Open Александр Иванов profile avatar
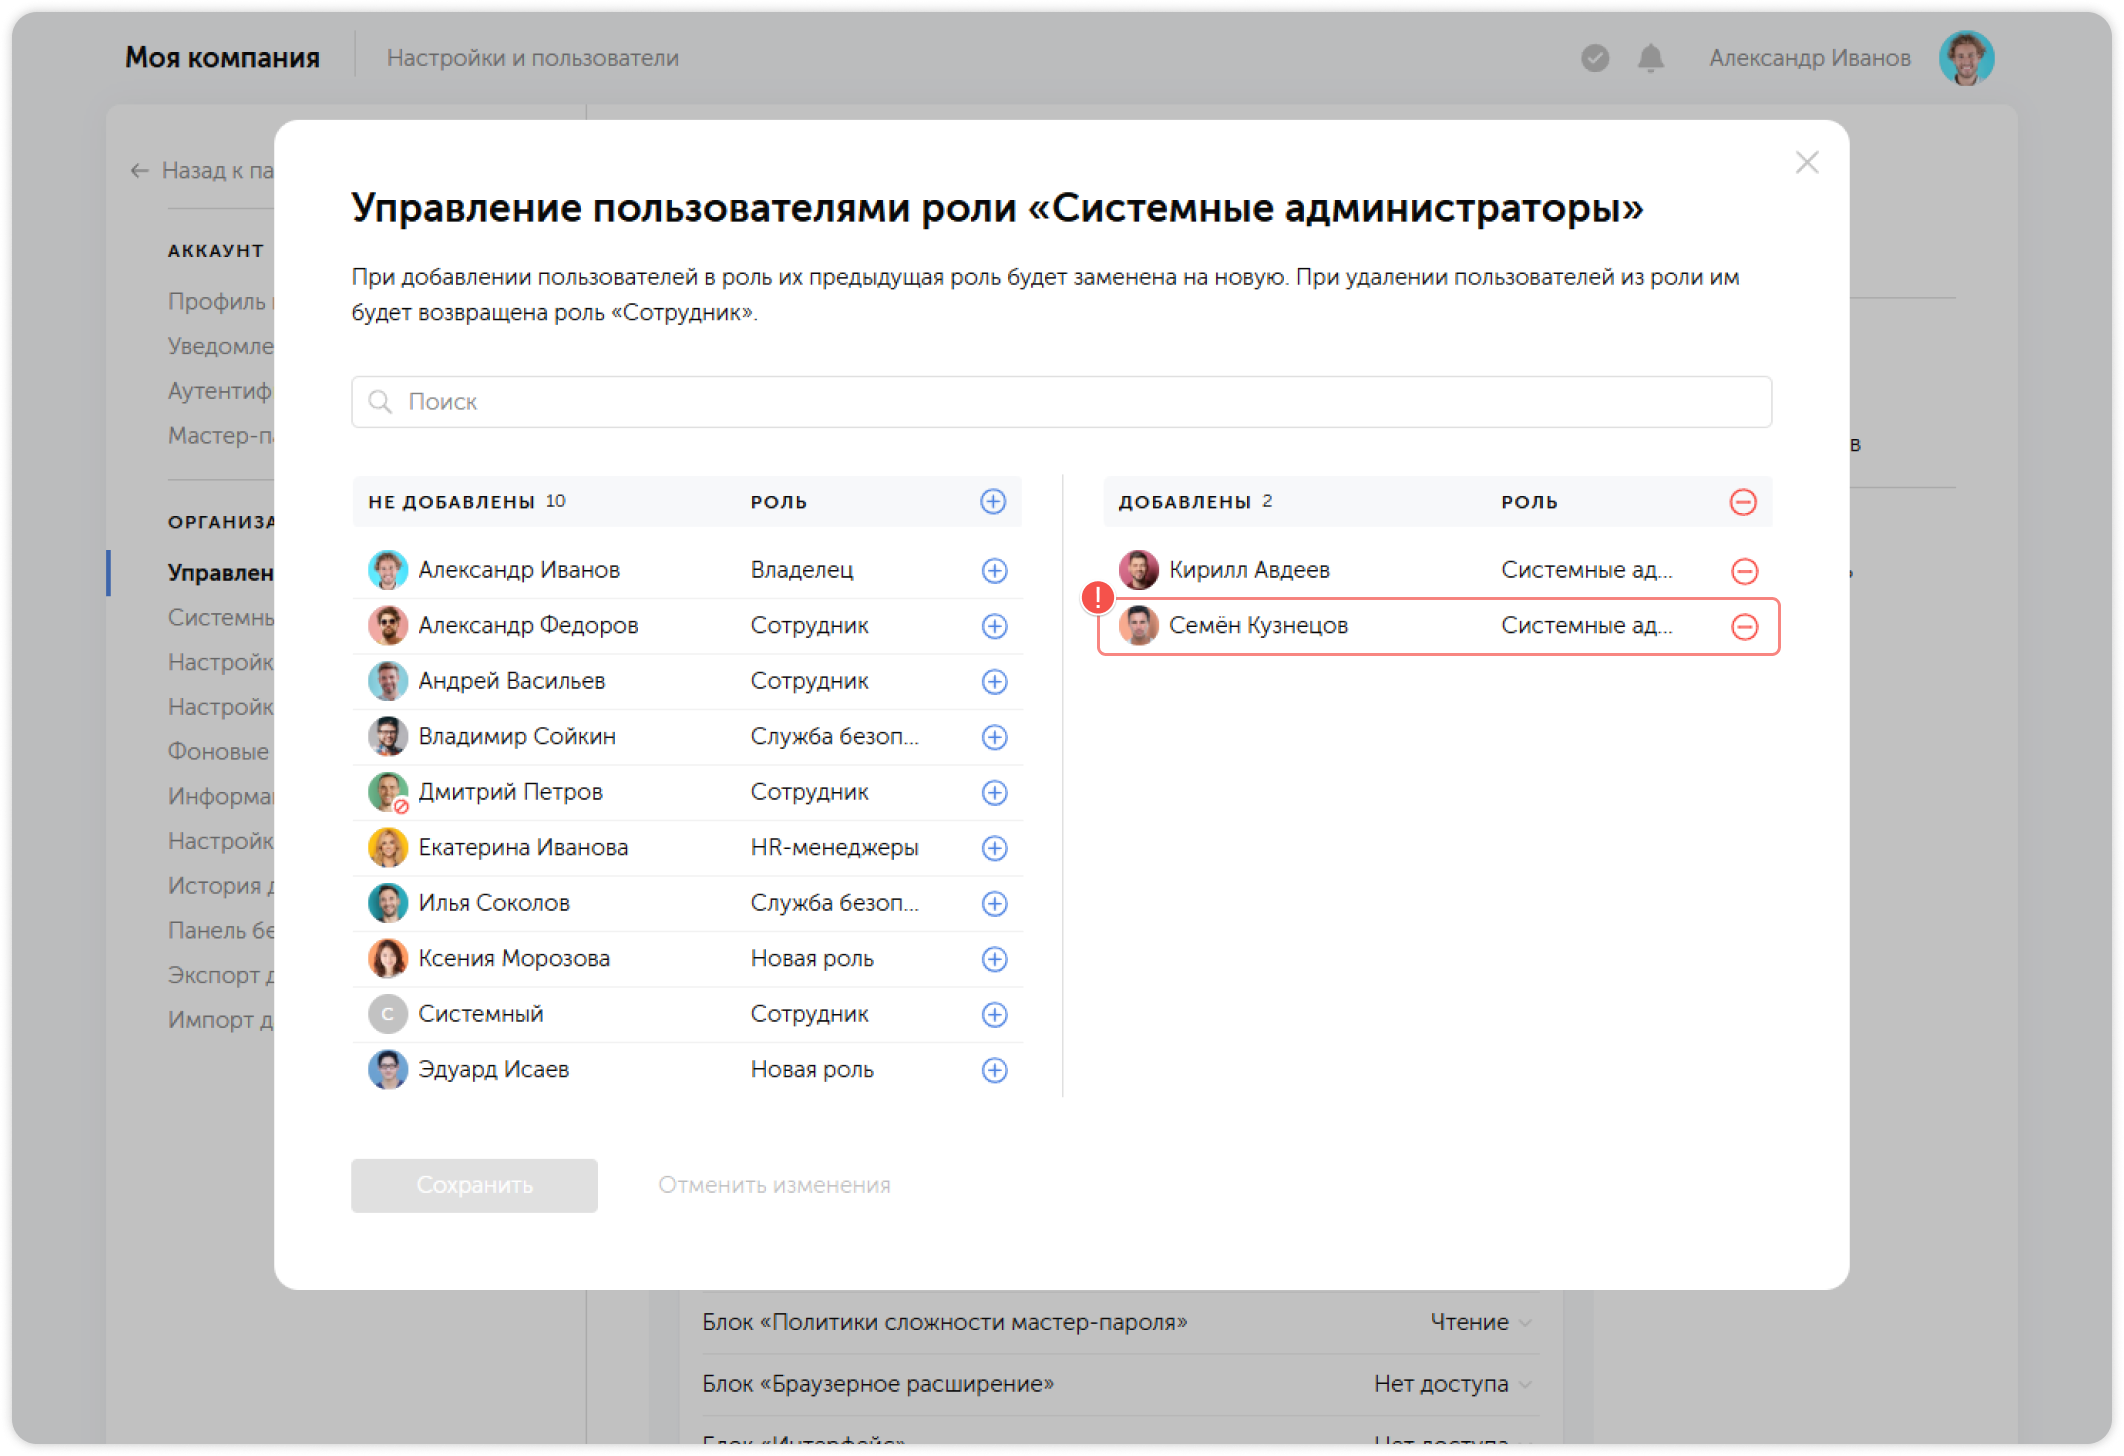This screenshot has width=2124, height=1456. coord(1966,58)
